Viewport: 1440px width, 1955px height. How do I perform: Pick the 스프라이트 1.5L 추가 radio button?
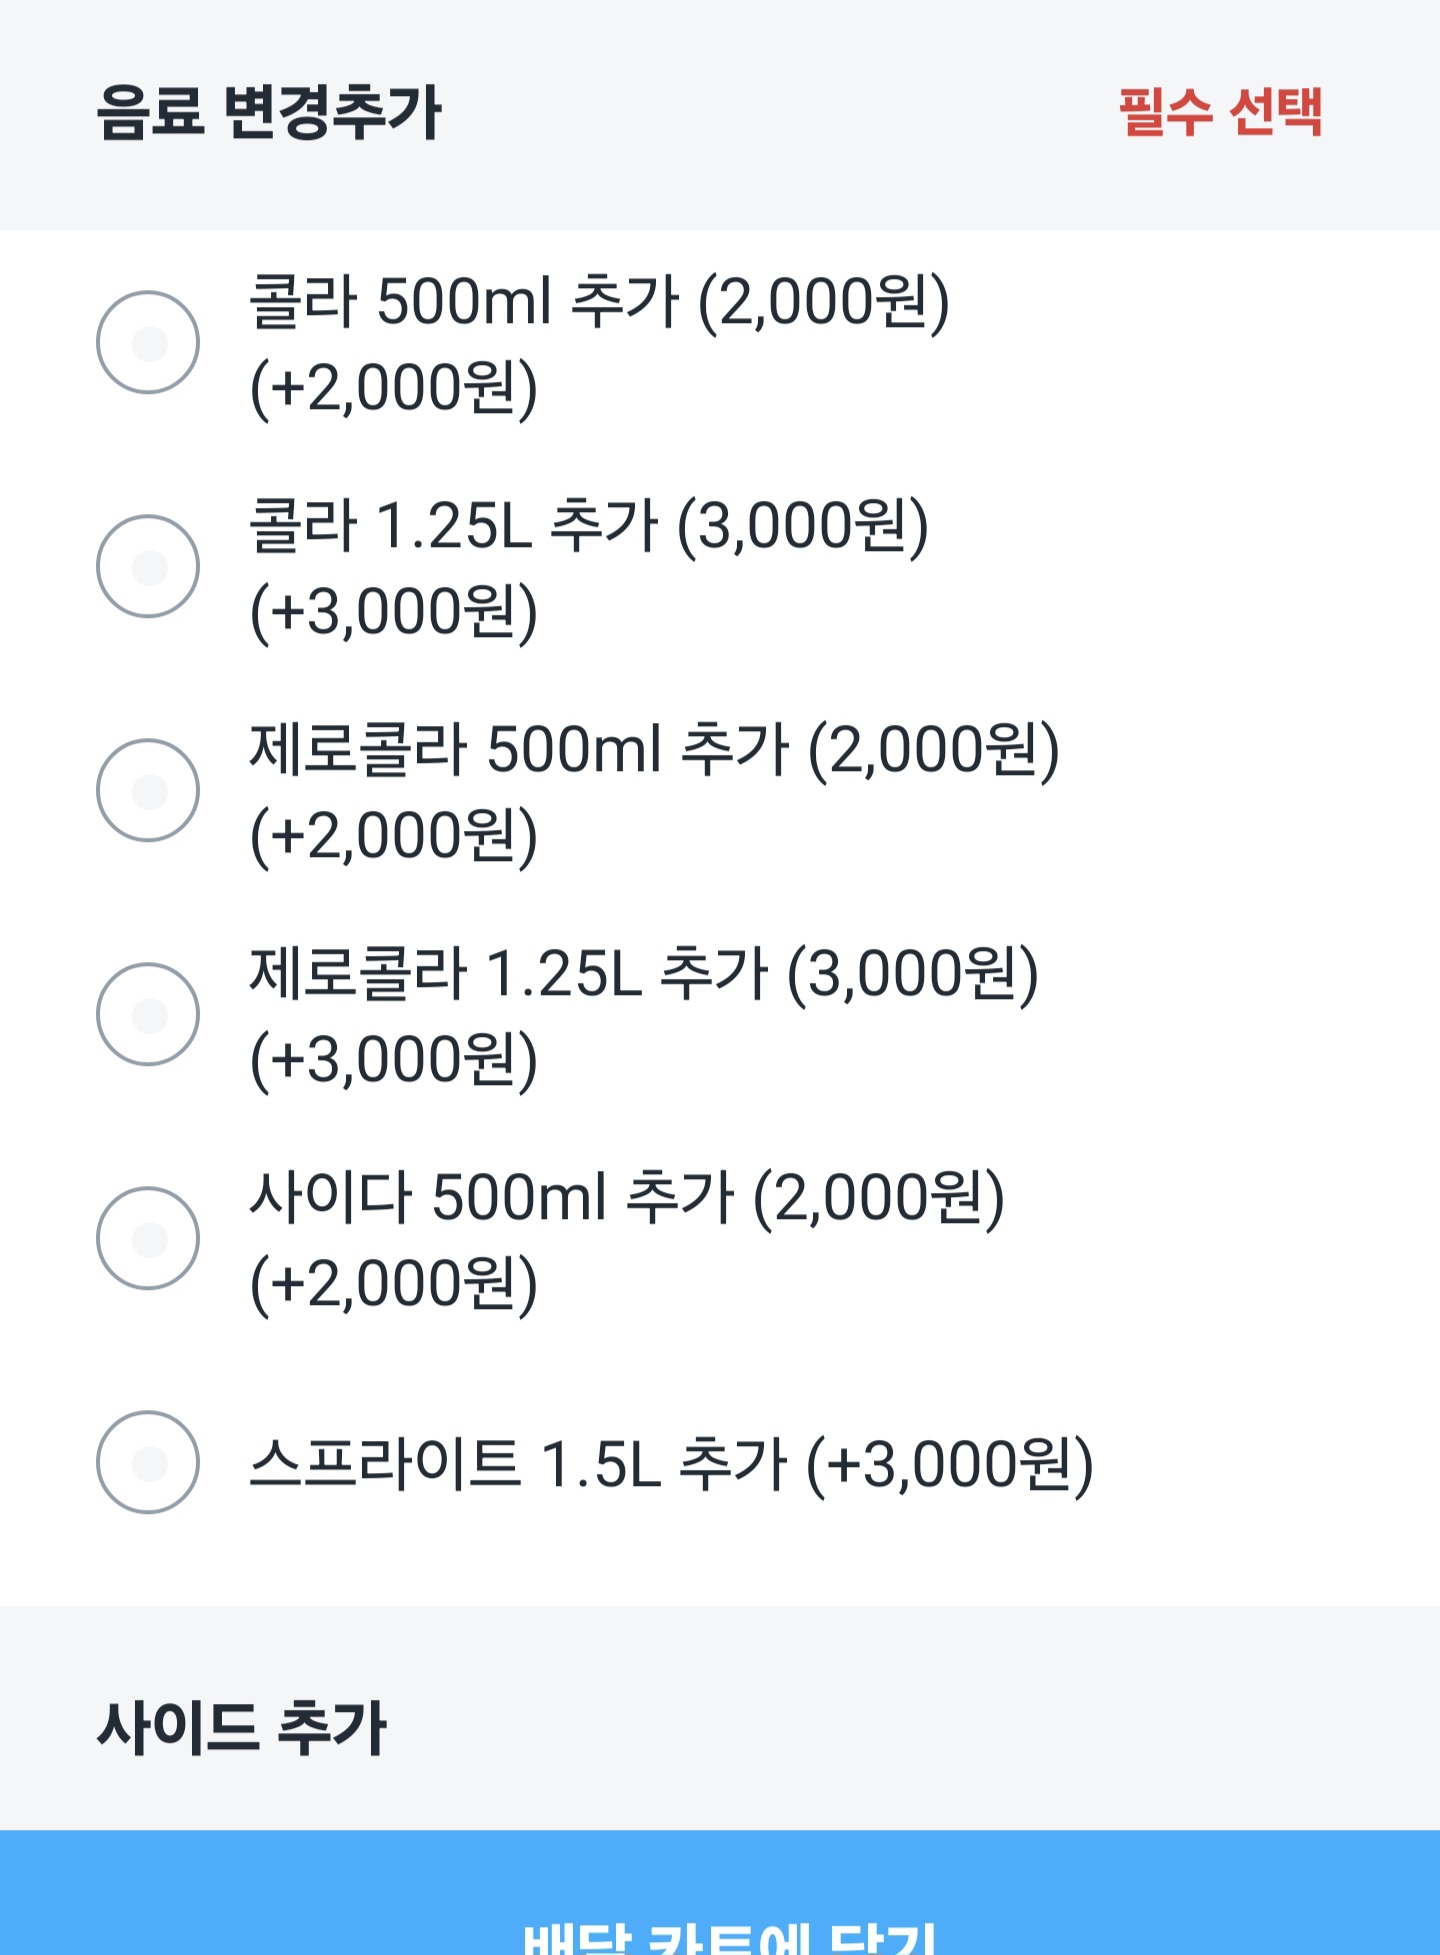(148, 1462)
